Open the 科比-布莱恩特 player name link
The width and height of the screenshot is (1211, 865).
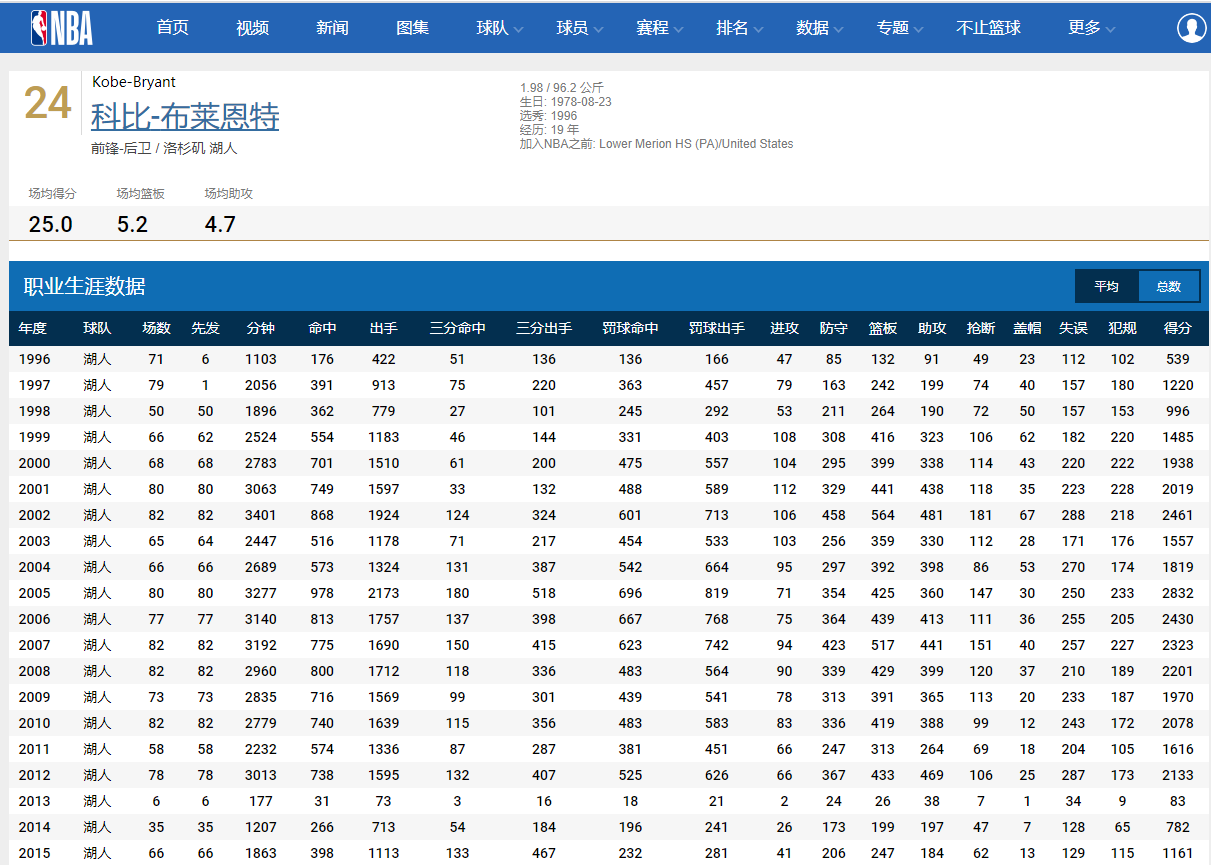185,117
